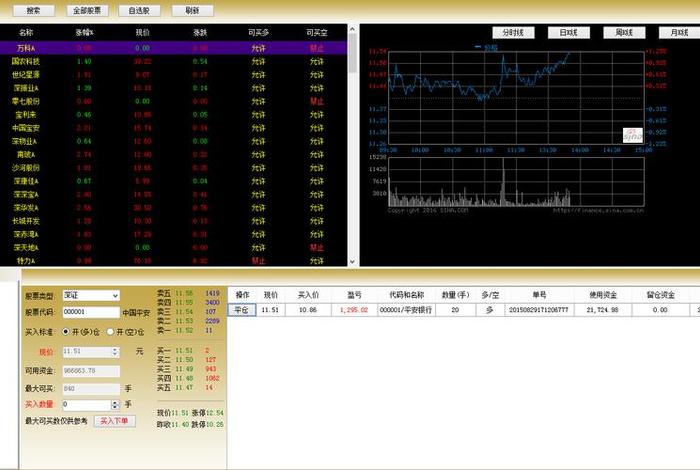This screenshot has width=700, height=470.
Task: Select the 深深宝A stock row
Action: pyautogui.click(x=173, y=195)
